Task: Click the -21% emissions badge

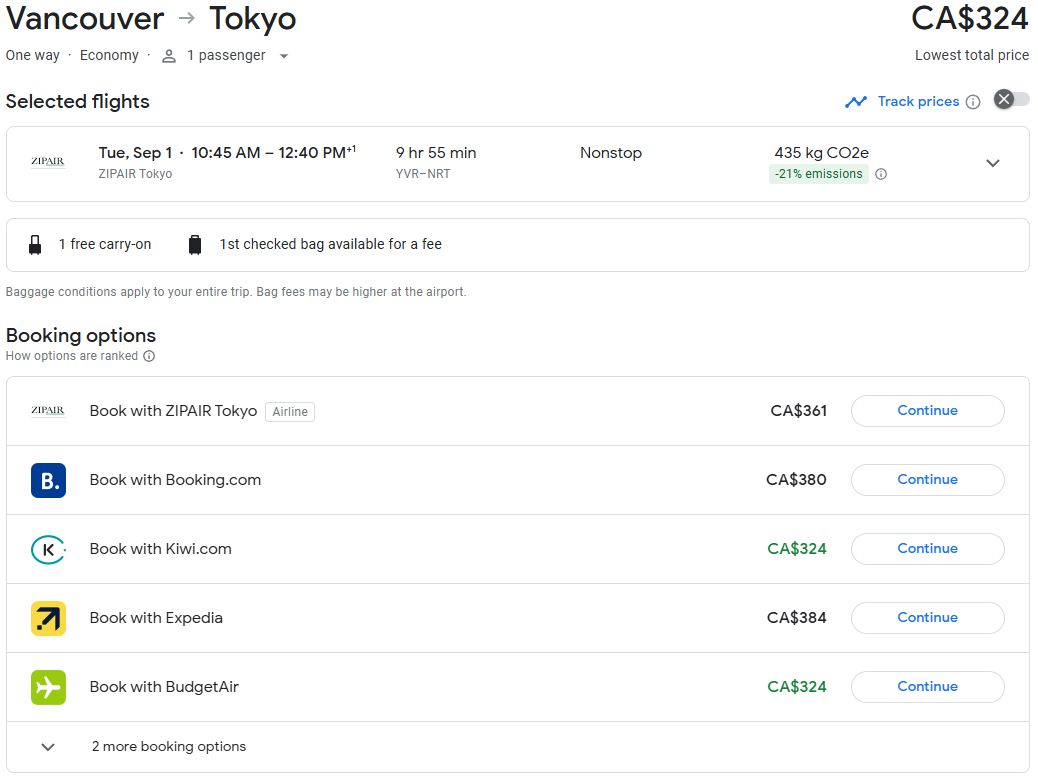Action: pyautogui.click(x=818, y=173)
